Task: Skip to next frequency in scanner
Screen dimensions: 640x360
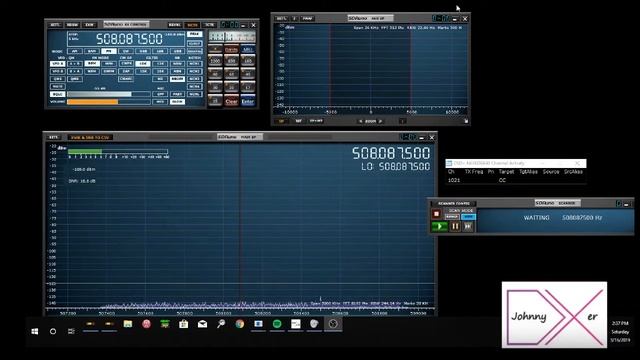Action: point(468,227)
